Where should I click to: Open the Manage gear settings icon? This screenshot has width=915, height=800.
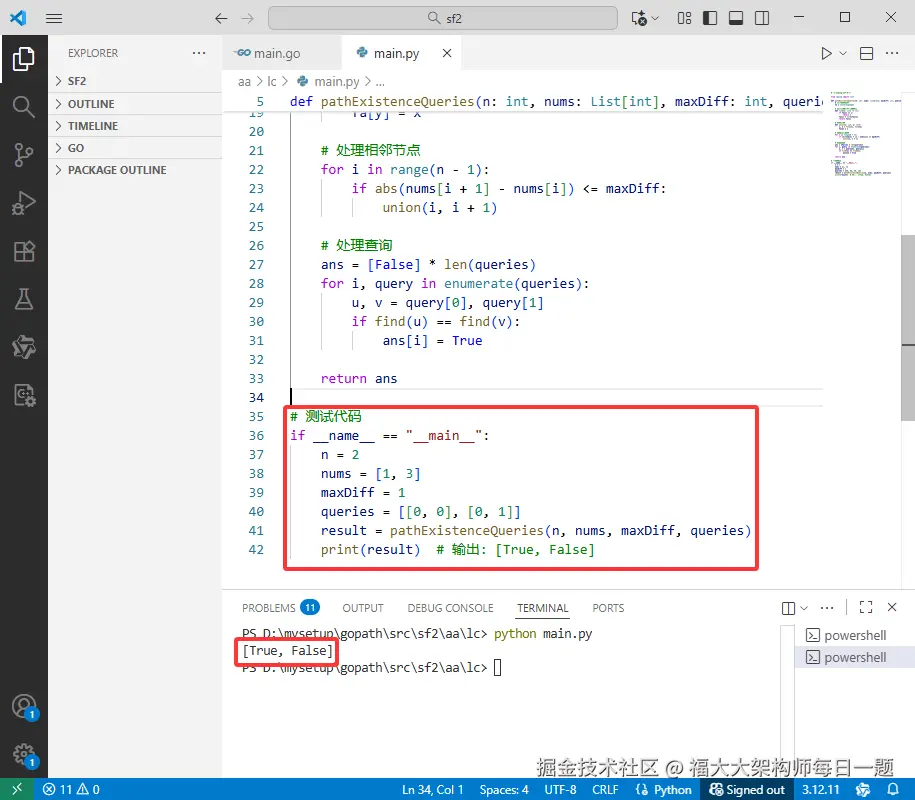coord(23,754)
